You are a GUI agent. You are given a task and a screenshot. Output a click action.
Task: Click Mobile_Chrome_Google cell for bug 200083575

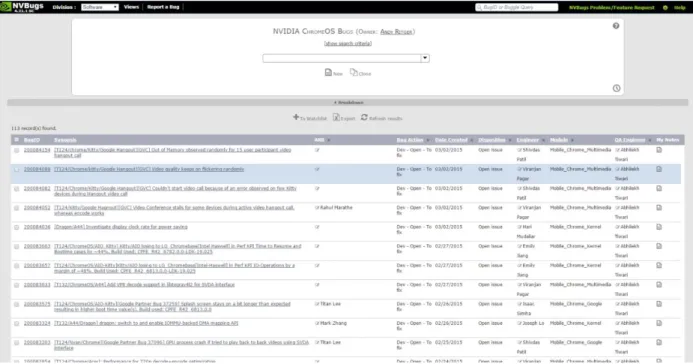click(576, 304)
